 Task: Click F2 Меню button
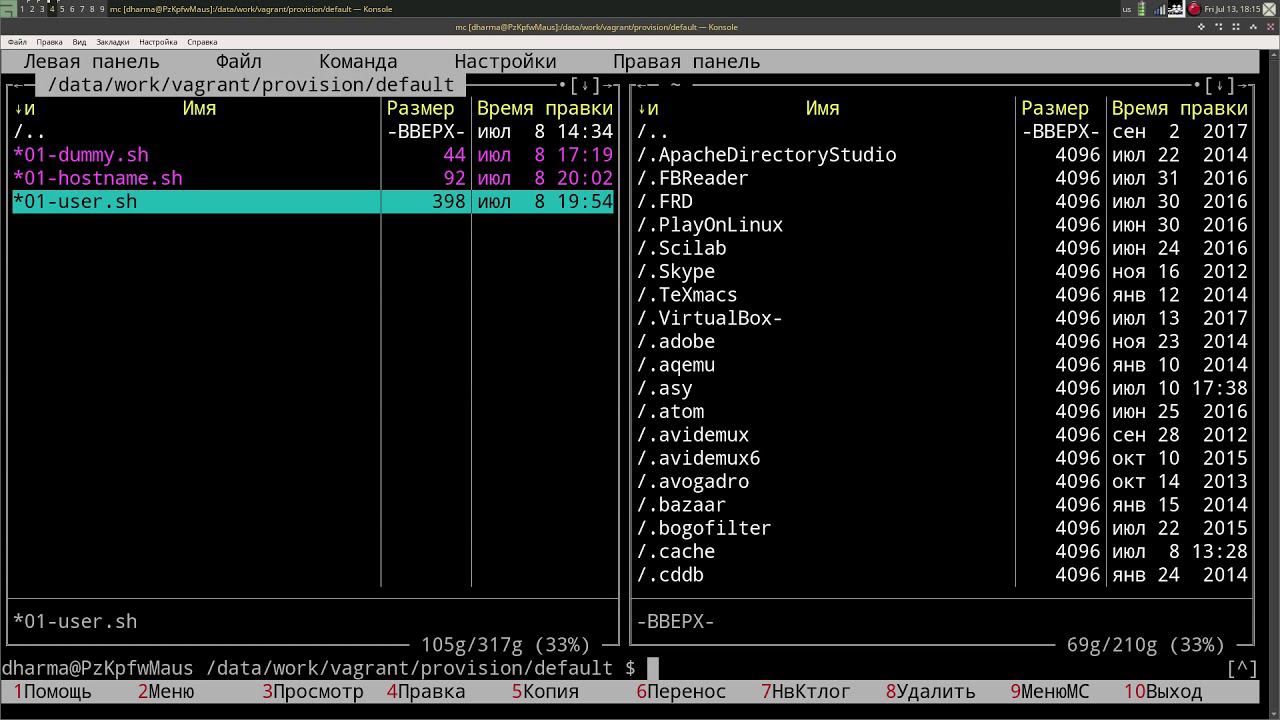(x=166, y=691)
